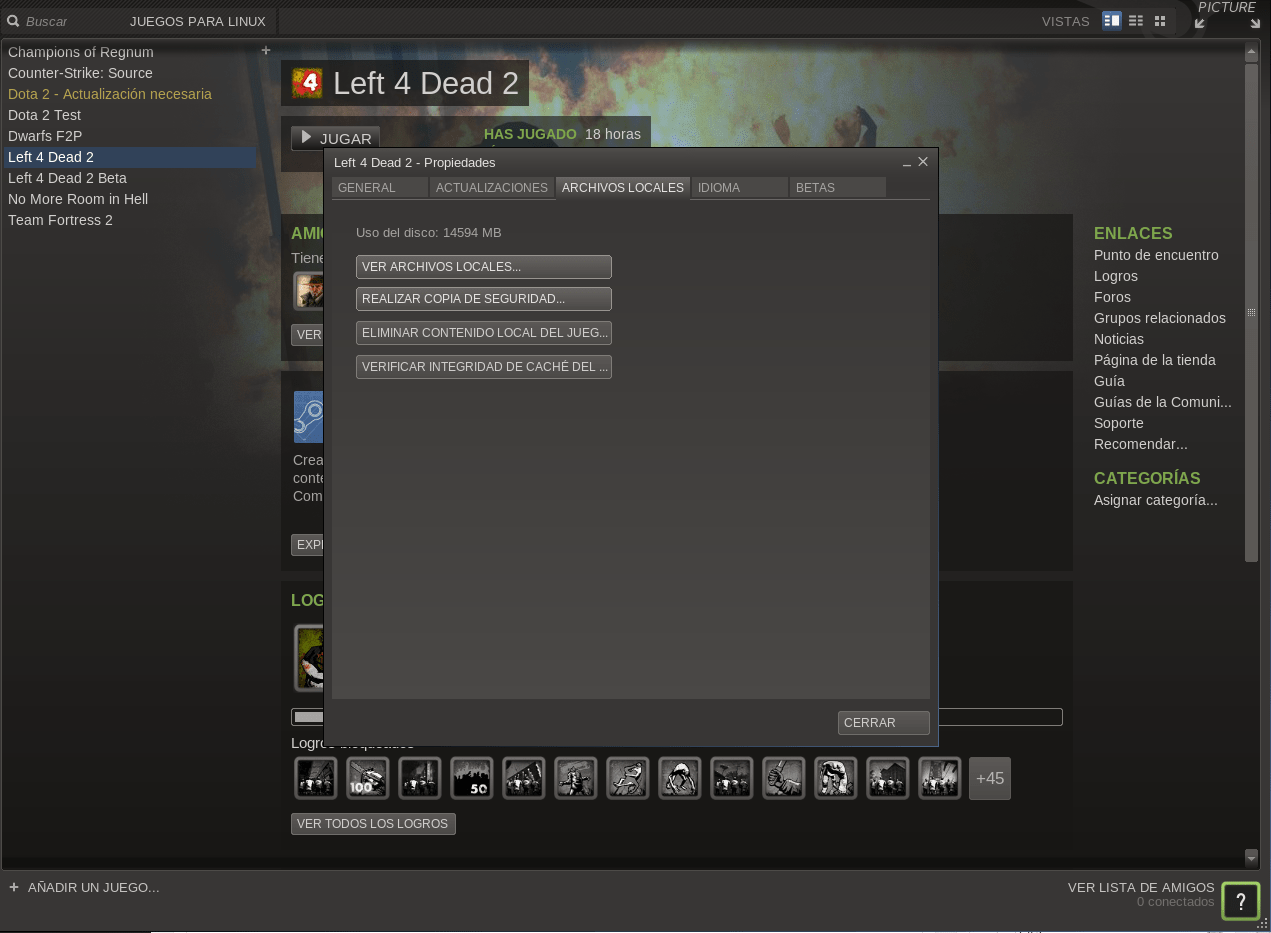Minimize the Propiedades dialog
The width and height of the screenshot is (1271, 933).
pyautogui.click(x=906, y=163)
